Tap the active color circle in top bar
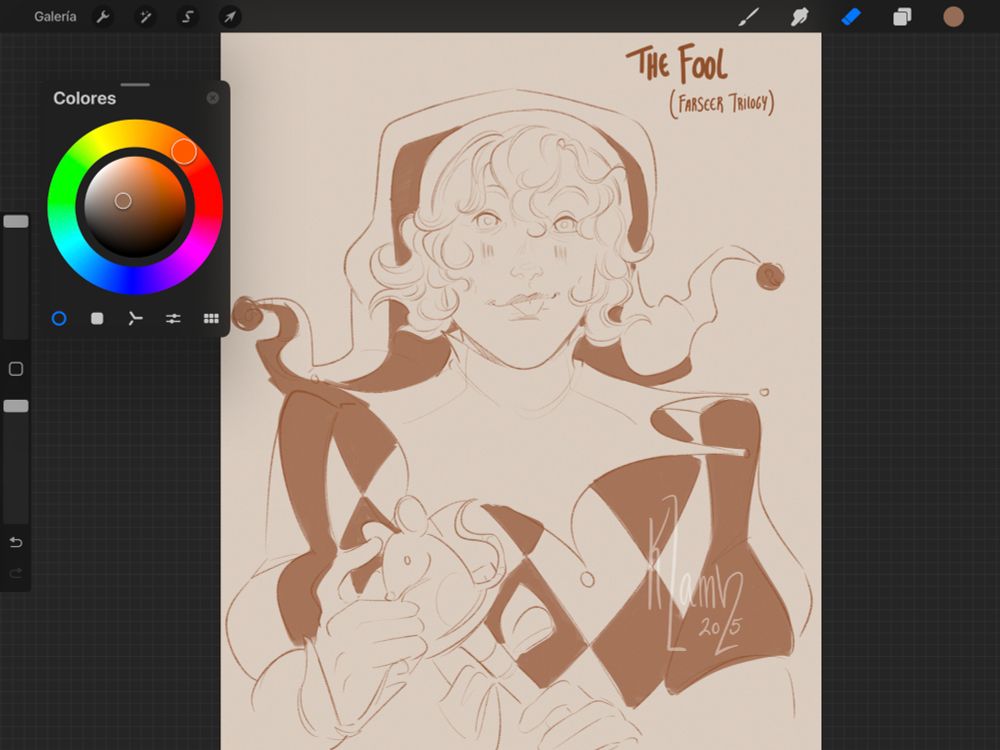The height and width of the screenshot is (750, 1000). click(x=953, y=17)
